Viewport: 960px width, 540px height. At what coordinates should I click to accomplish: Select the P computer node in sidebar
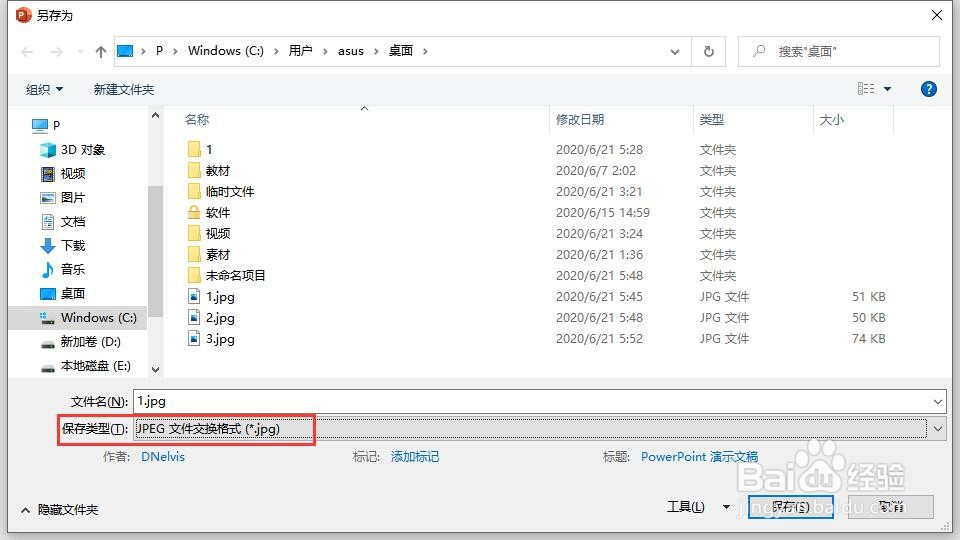[x=46, y=125]
